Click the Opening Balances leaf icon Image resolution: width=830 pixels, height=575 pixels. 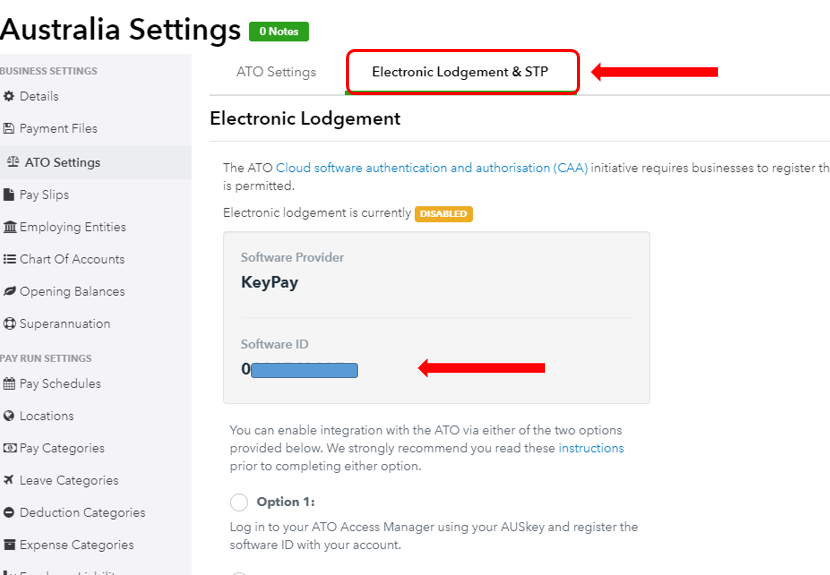point(10,292)
